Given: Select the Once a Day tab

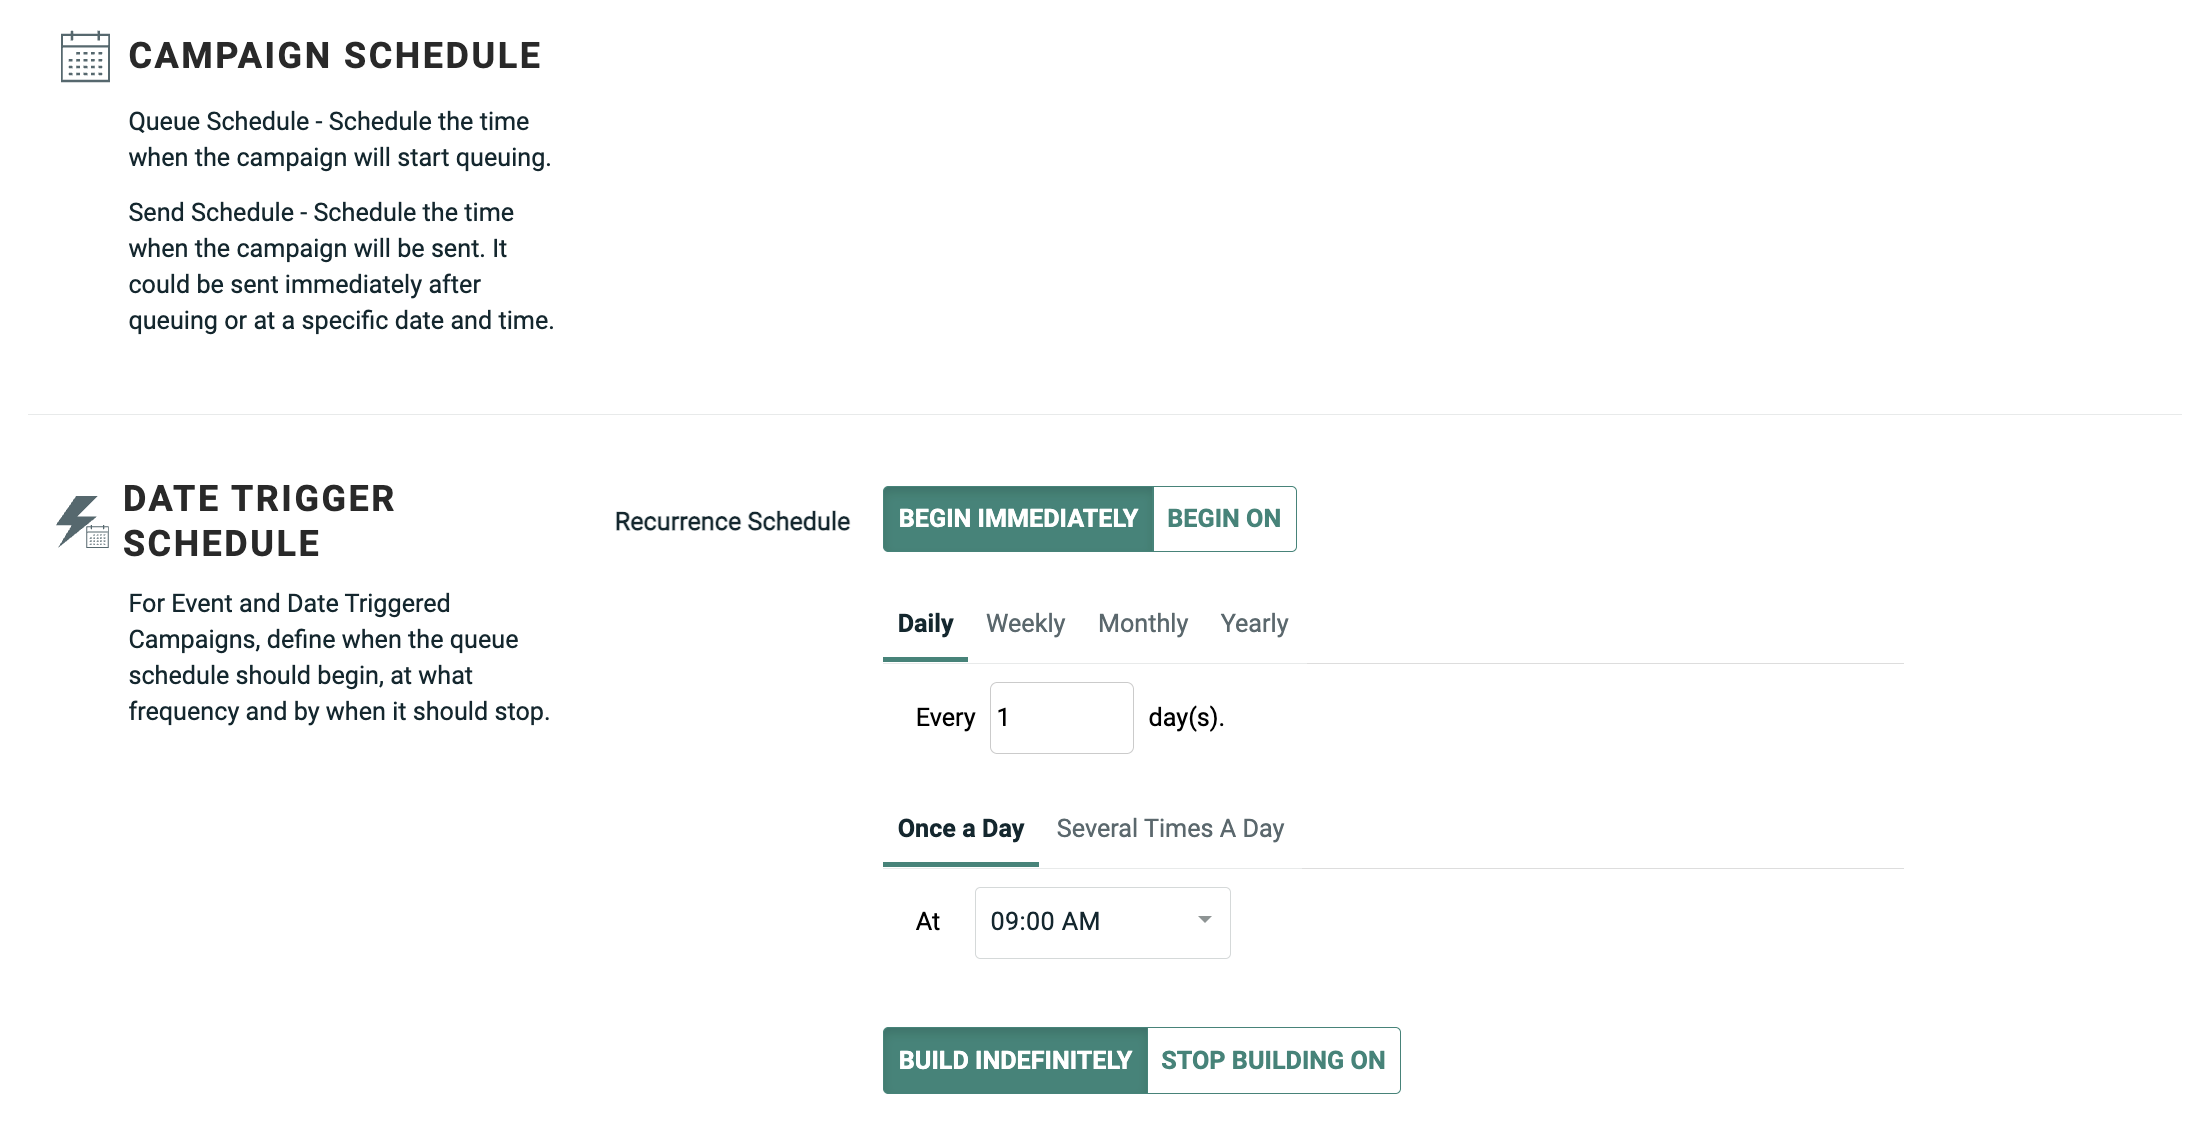Looking at the screenshot, I should [x=960, y=829].
